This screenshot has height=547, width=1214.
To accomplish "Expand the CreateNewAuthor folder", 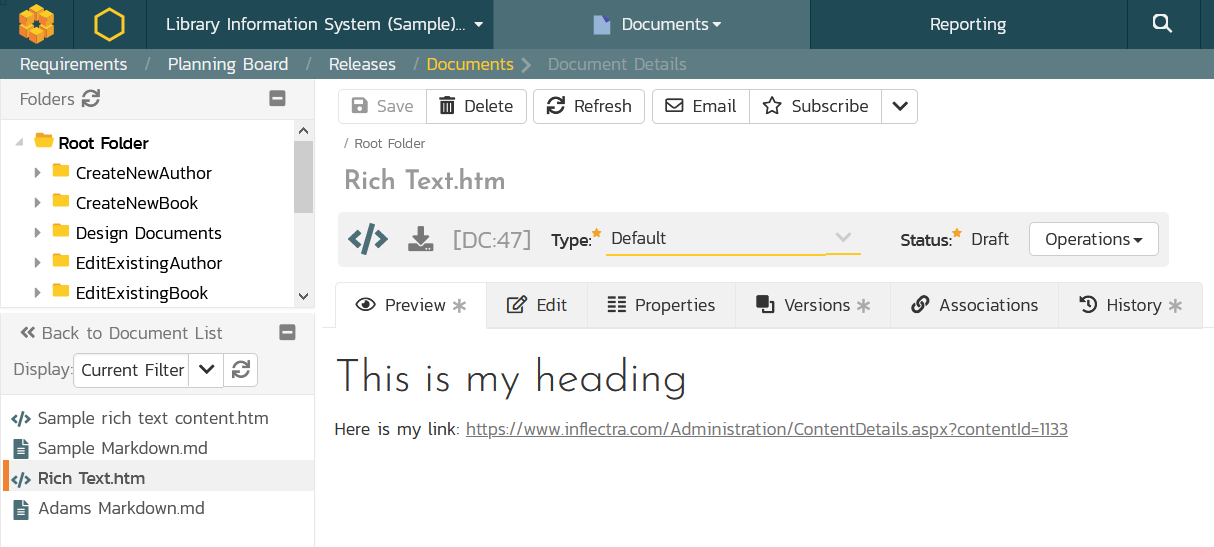I will (x=37, y=173).
